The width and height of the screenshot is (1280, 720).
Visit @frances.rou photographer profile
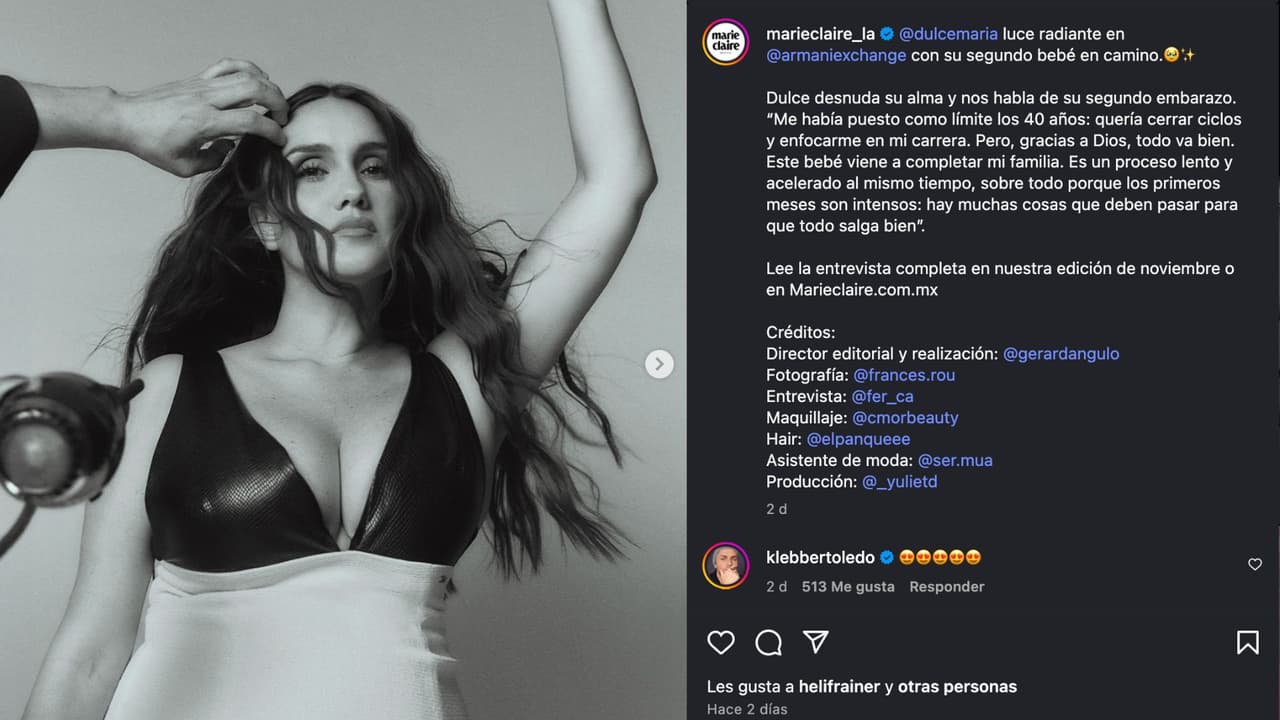pos(903,375)
